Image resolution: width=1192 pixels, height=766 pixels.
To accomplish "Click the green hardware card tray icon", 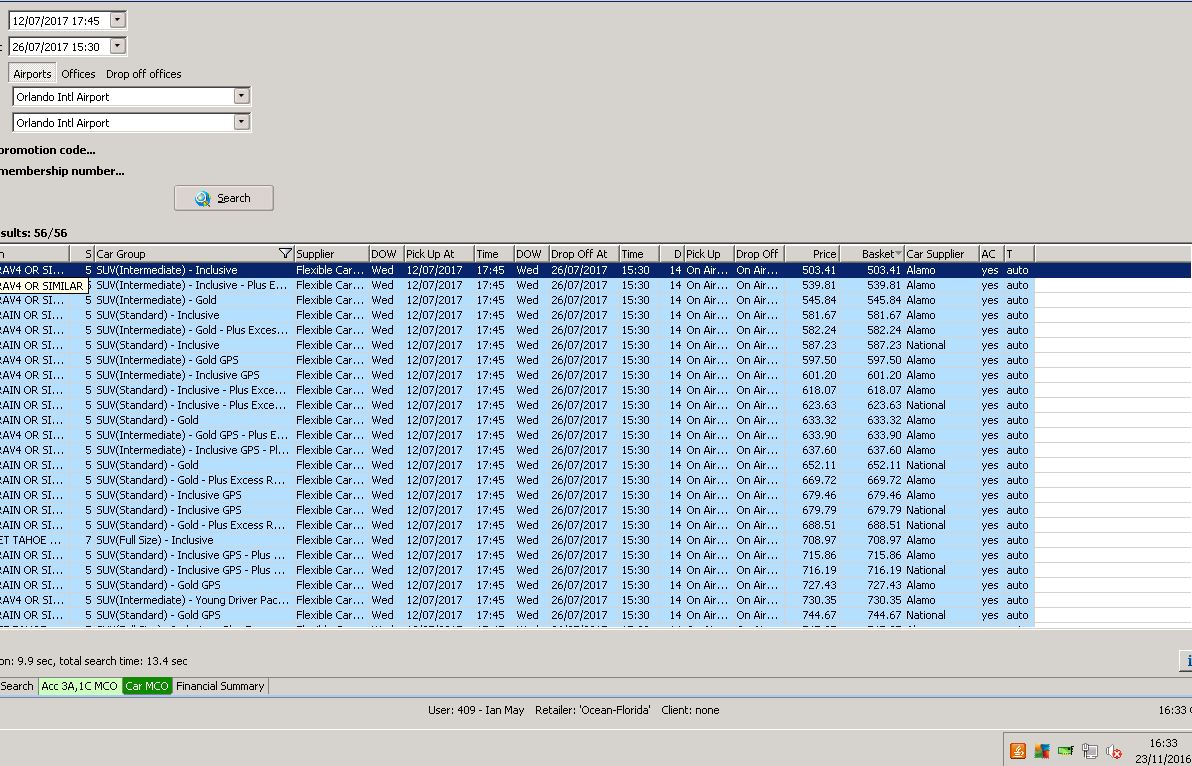I will point(1066,751).
